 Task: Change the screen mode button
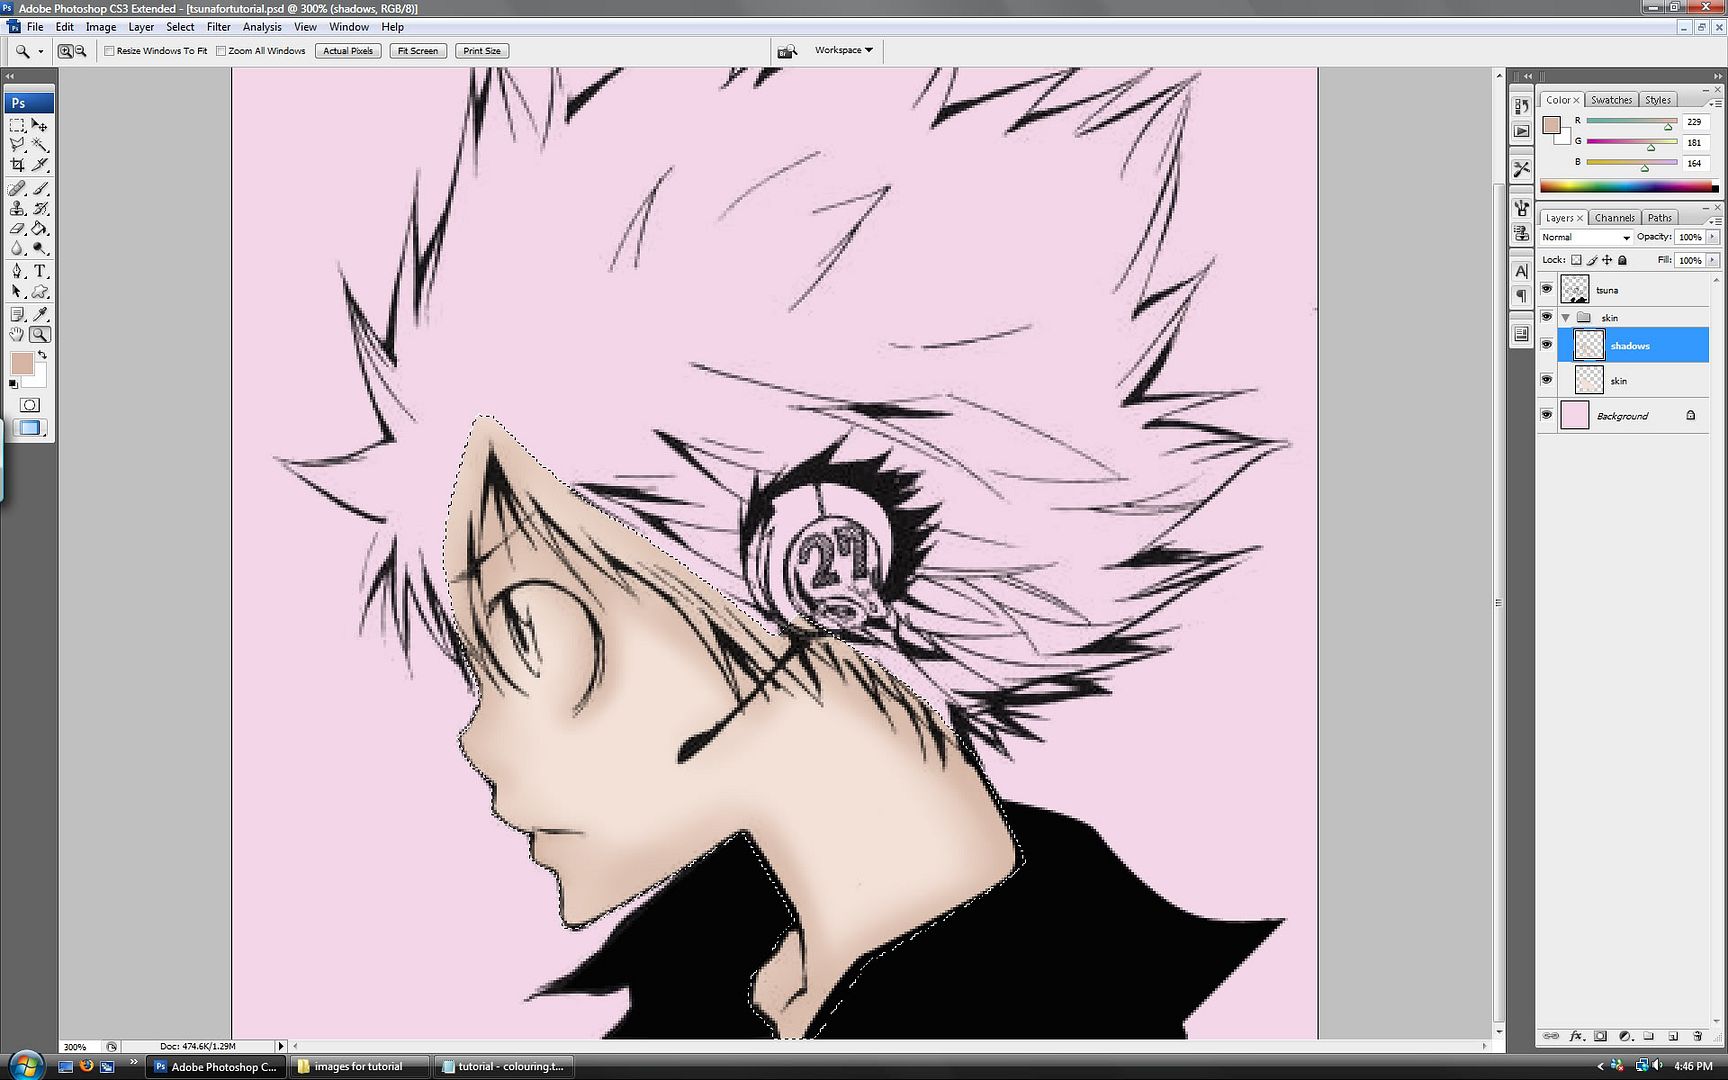tap(30, 428)
